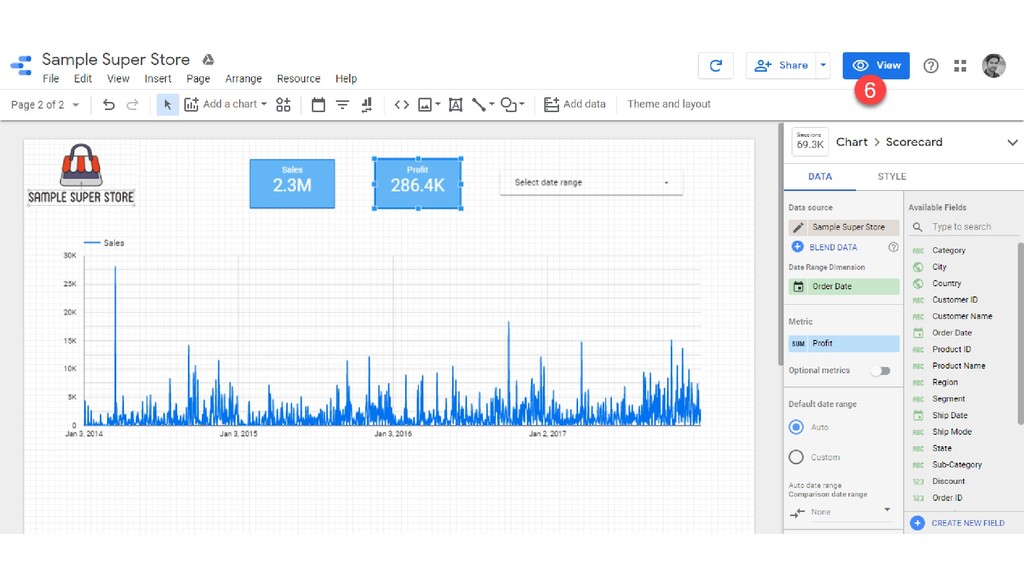Viewport: 1024px width, 576px height.
Task: Toggle the Optional metrics switch
Action: (880, 371)
